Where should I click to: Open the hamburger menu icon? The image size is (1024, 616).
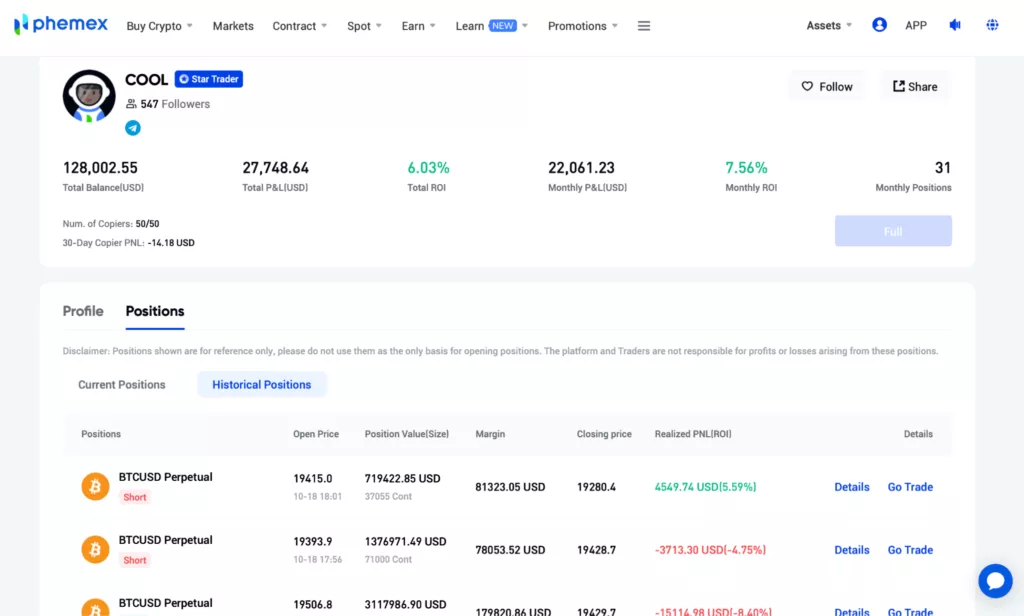point(644,26)
